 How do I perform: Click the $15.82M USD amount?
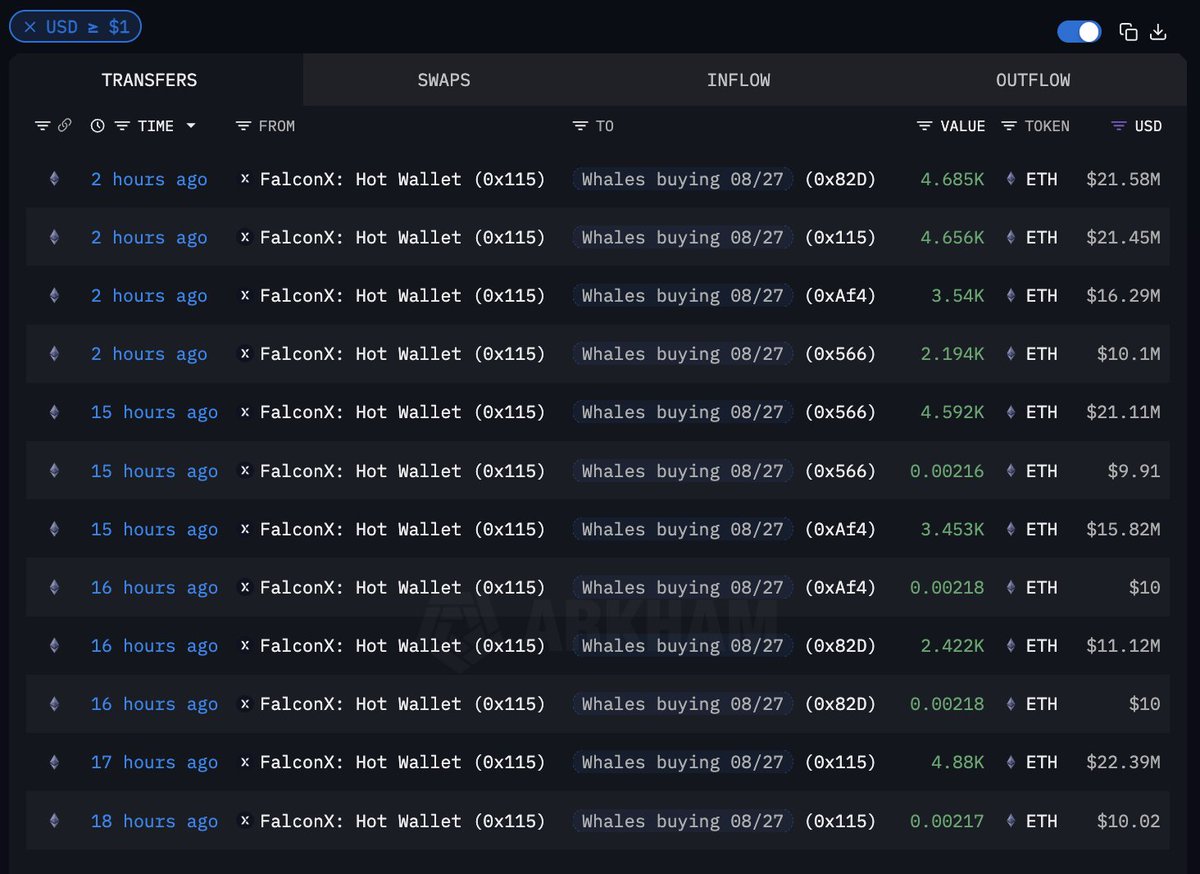(x=1123, y=529)
